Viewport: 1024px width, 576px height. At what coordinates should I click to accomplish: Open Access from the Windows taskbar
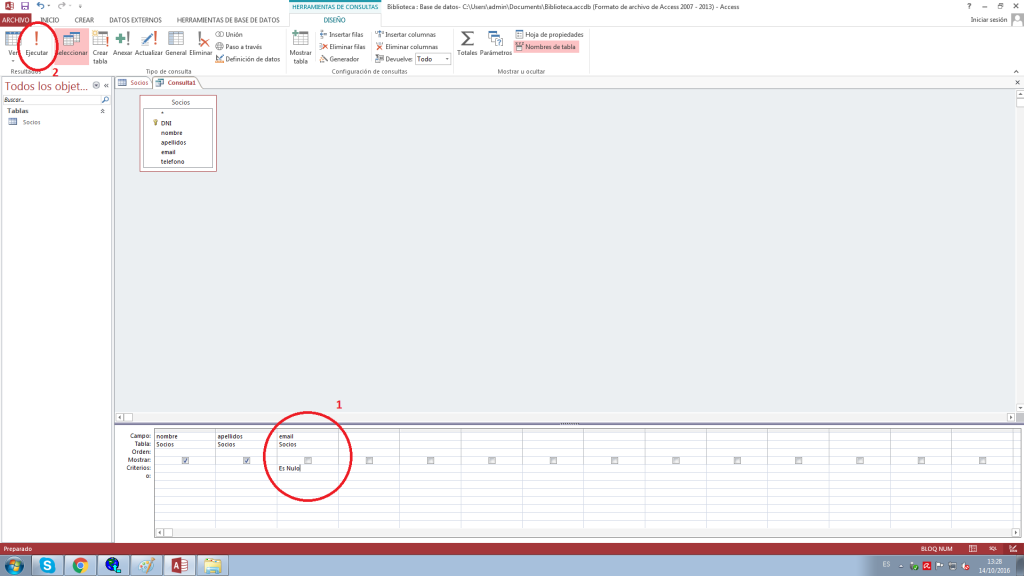tap(180, 566)
